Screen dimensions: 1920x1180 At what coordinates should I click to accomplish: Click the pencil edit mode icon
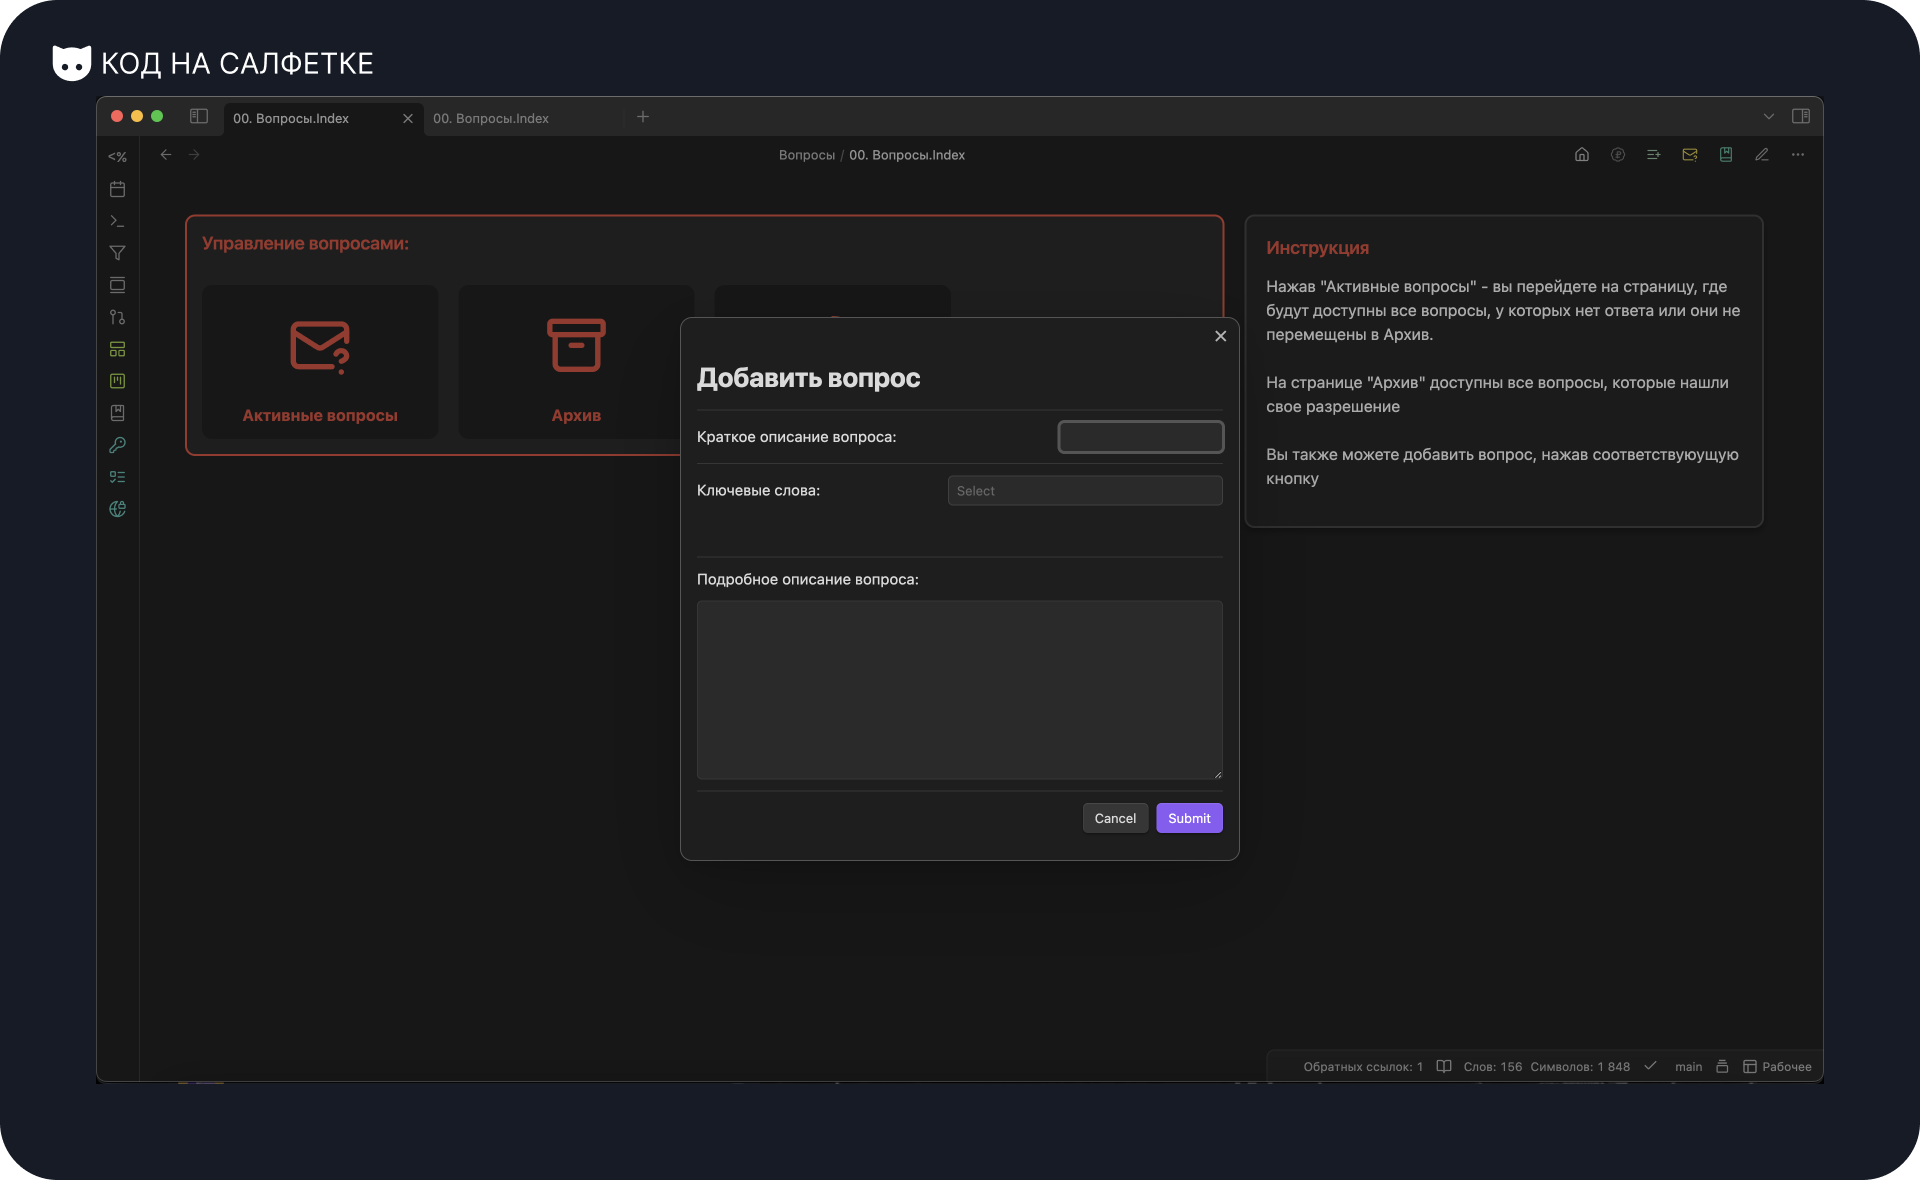1762,155
